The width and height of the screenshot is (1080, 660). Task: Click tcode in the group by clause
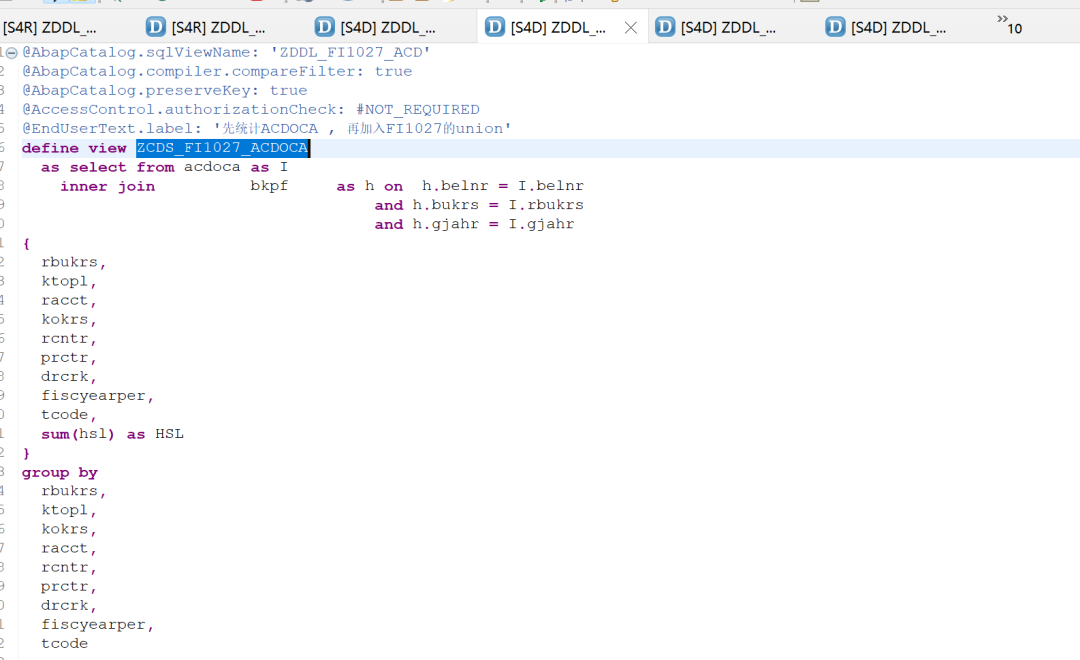[65, 643]
